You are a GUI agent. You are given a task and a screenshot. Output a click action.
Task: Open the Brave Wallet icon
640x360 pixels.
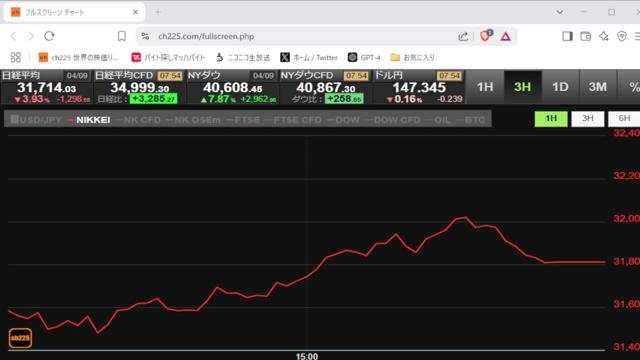pos(586,36)
